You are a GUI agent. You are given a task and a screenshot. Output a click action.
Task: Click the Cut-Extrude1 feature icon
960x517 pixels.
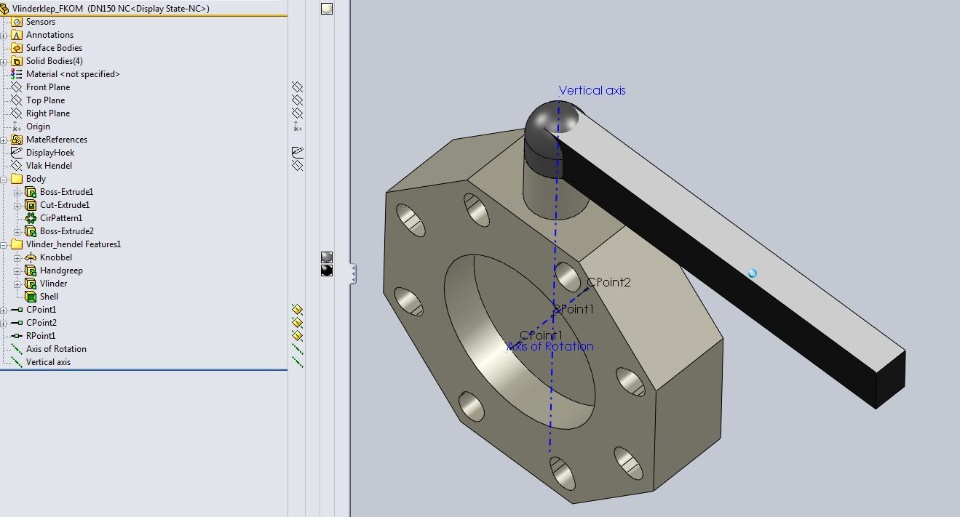31,205
